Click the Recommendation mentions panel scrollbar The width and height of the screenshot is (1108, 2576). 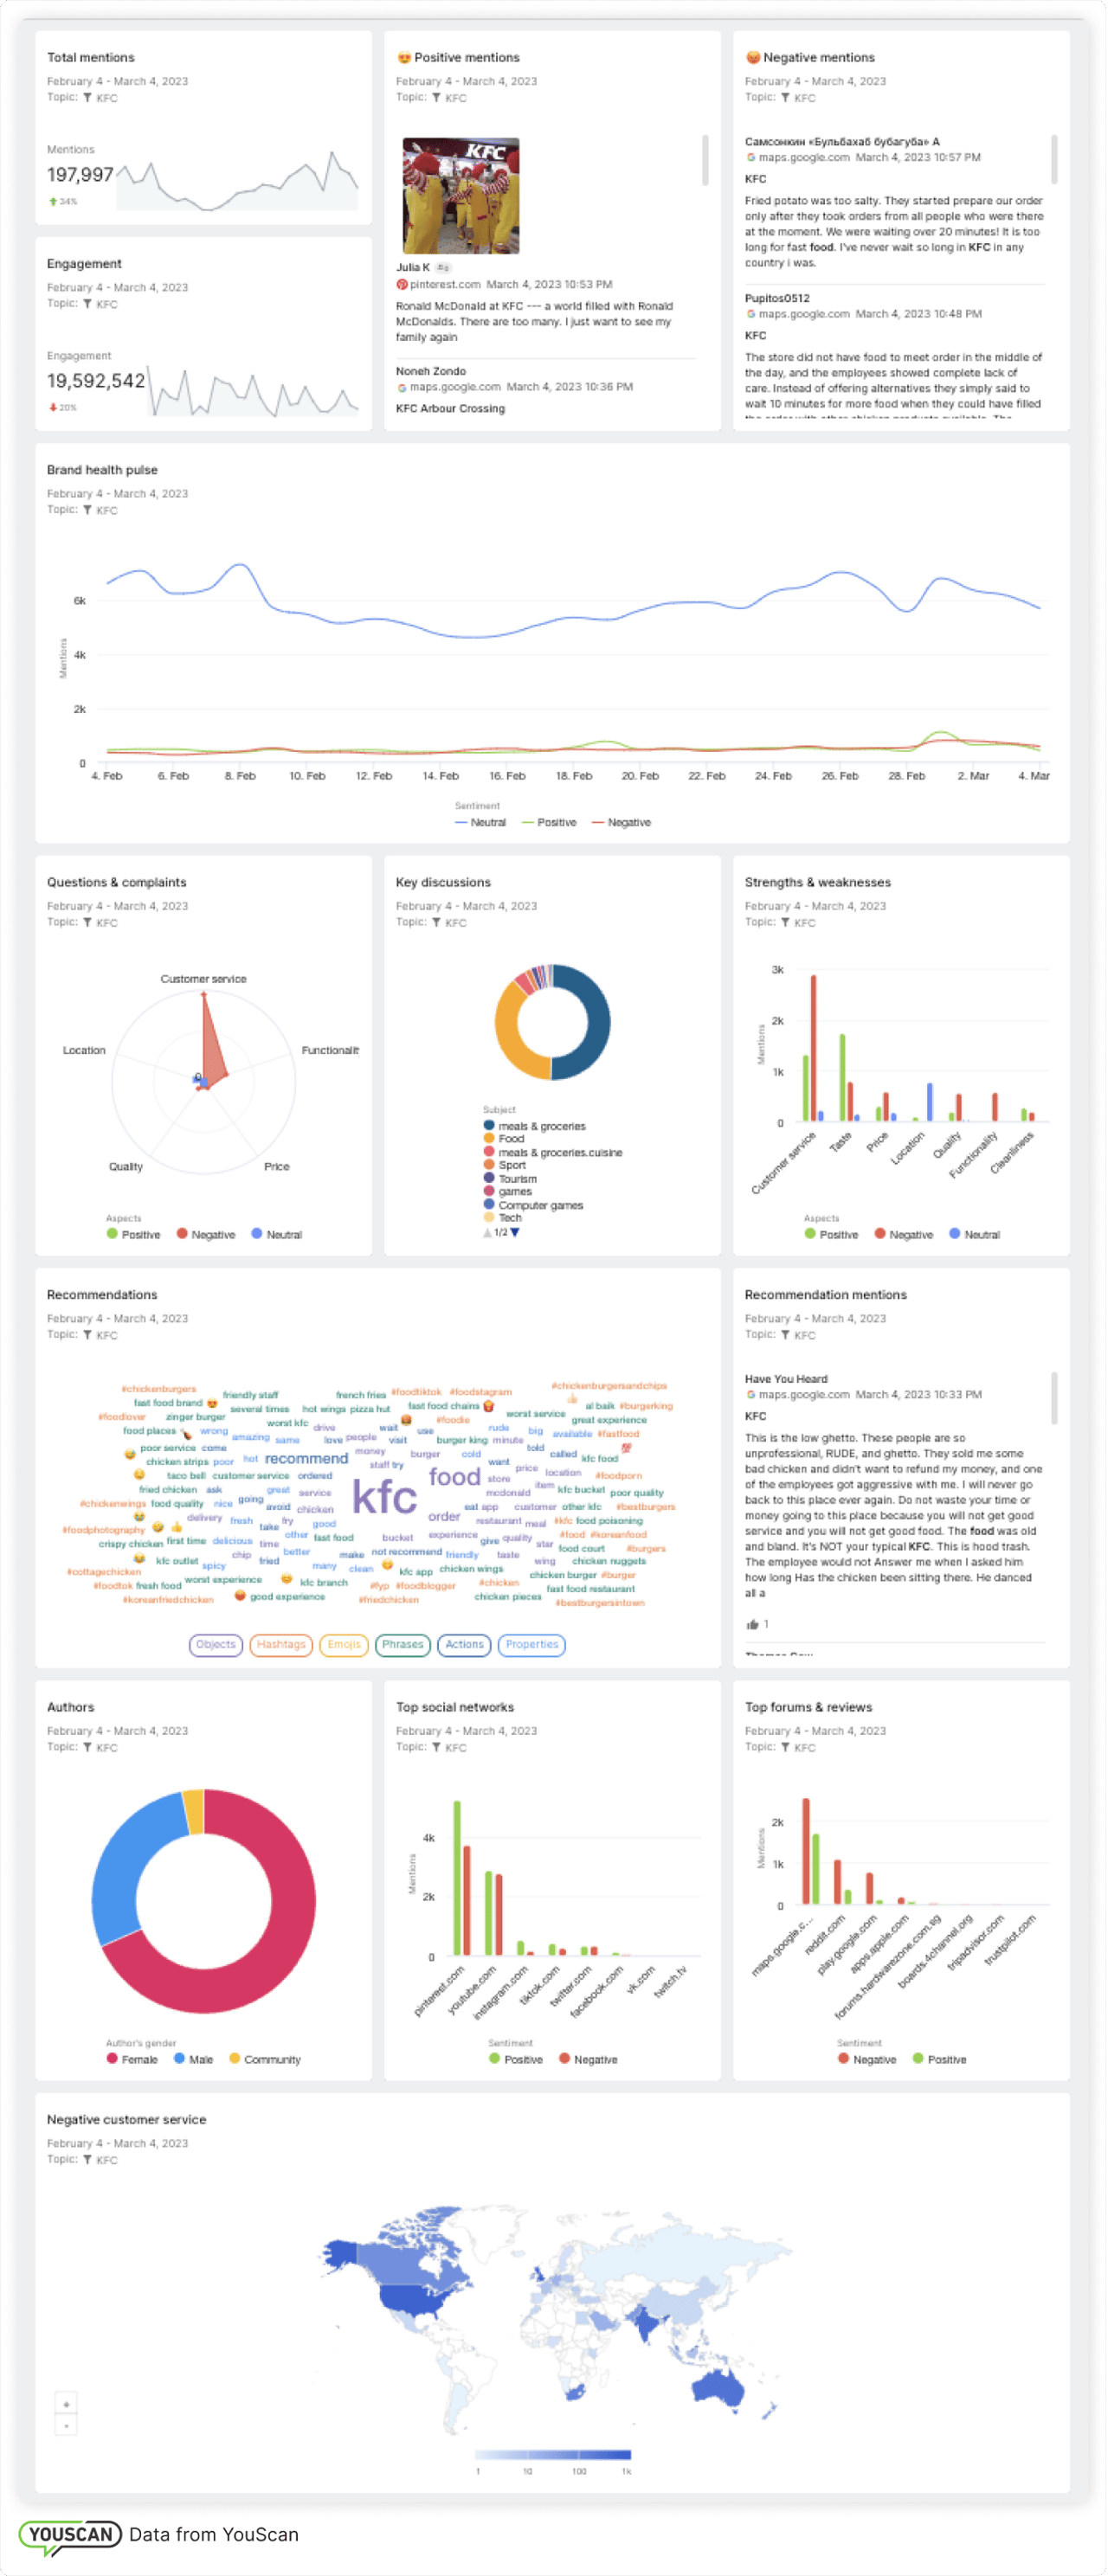click(x=1054, y=1398)
